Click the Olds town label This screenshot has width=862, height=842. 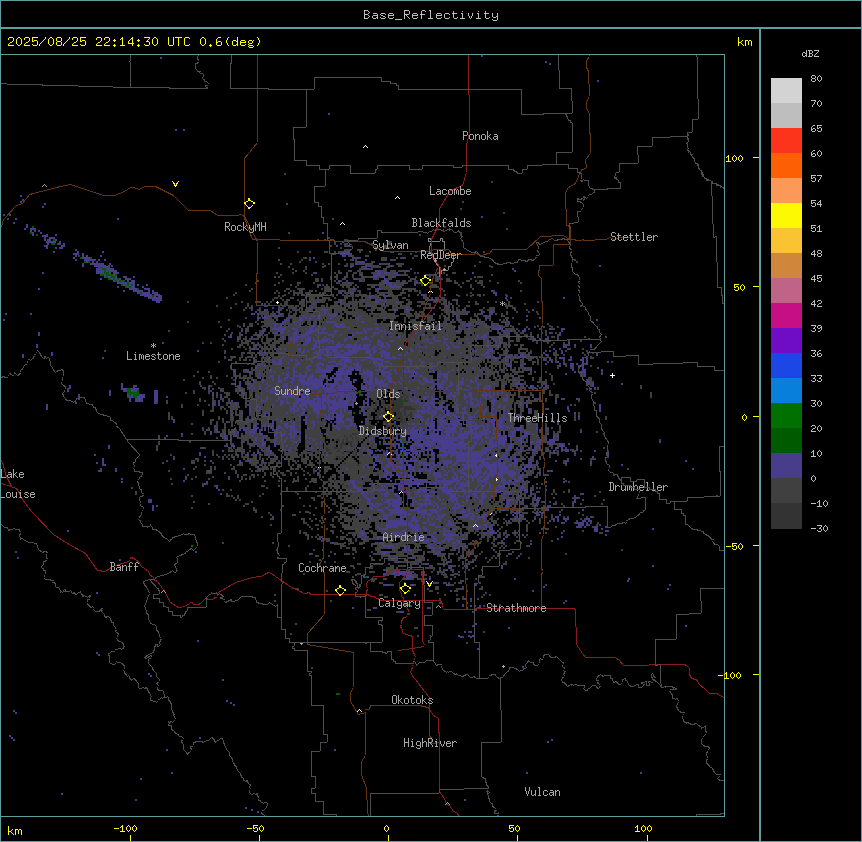coord(388,394)
